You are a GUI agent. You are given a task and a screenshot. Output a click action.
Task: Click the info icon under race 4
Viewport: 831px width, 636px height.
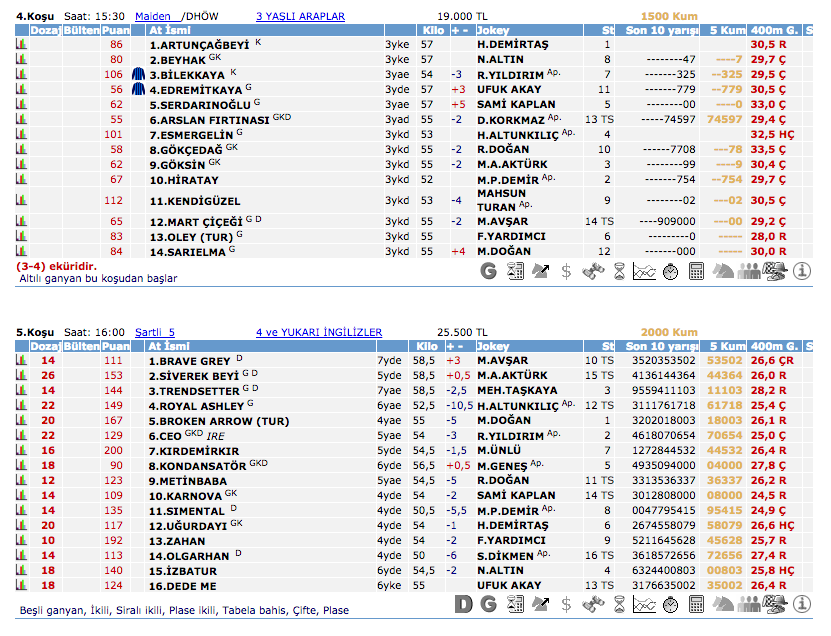[x=802, y=270]
